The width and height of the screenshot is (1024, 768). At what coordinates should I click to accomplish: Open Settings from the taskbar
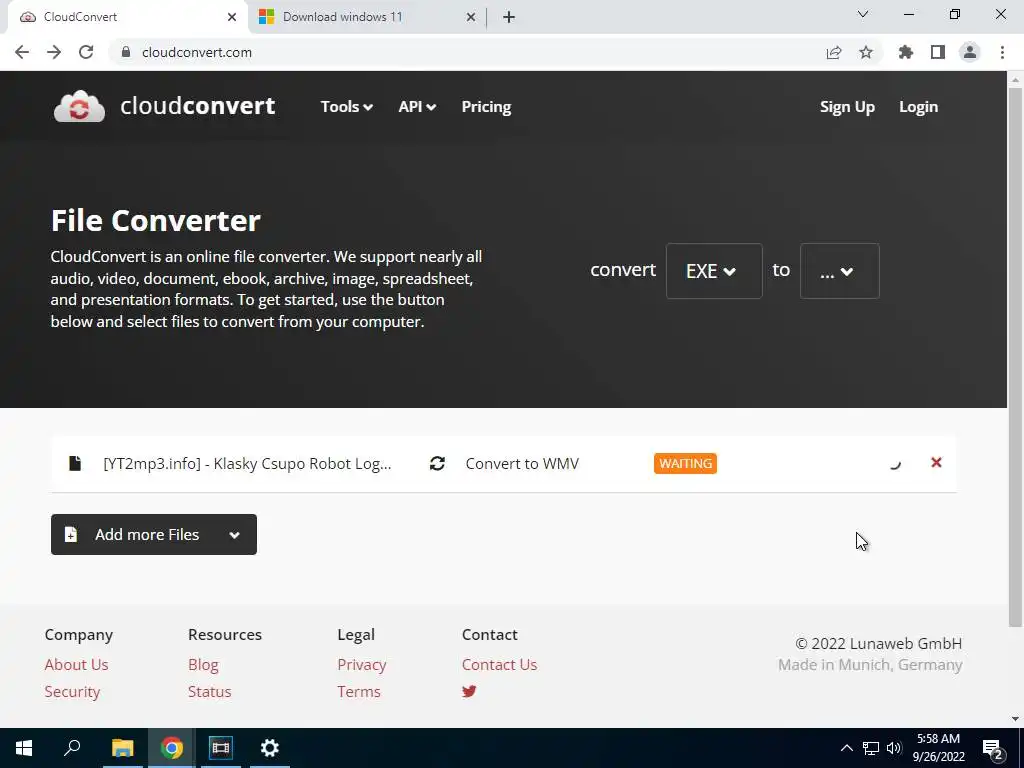[x=270, y=748]
